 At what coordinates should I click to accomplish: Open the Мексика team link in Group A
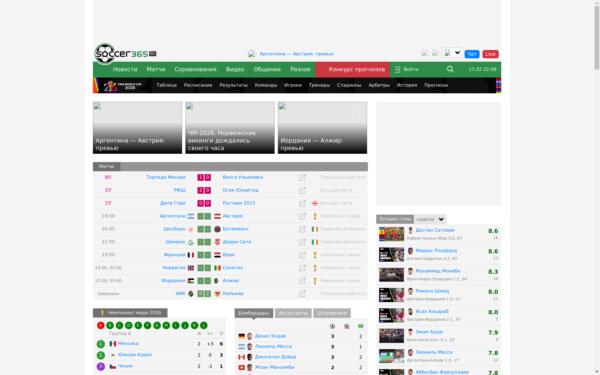(x=128, y=344)
